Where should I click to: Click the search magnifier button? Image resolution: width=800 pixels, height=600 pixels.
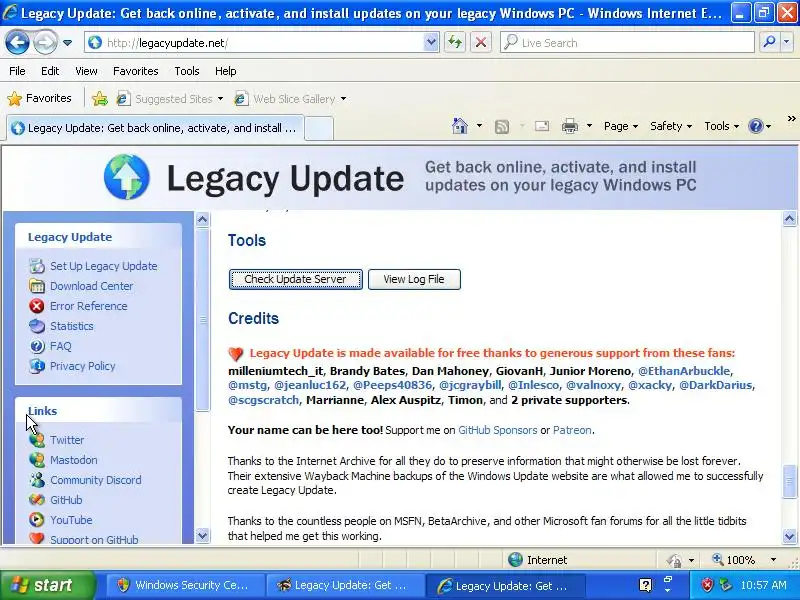pyautogui.click(x=769, y=43)
